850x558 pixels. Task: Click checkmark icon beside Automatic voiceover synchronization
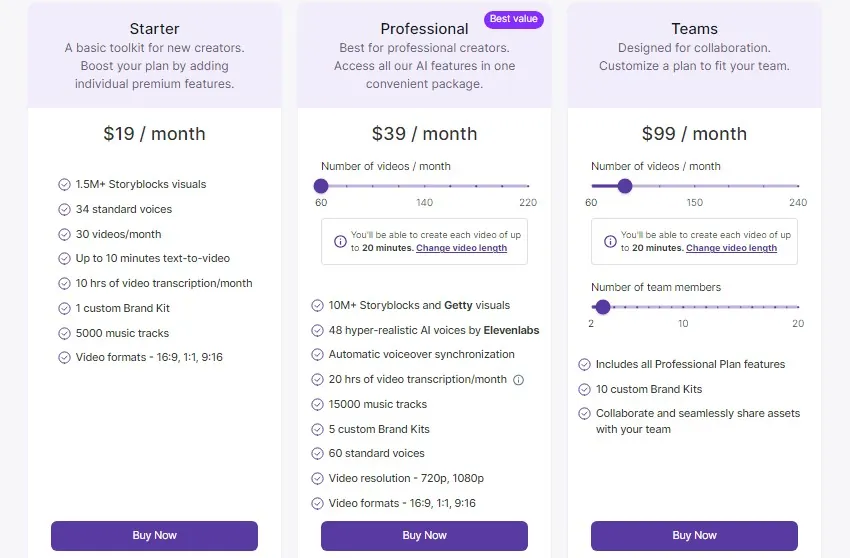coord(318,355)
